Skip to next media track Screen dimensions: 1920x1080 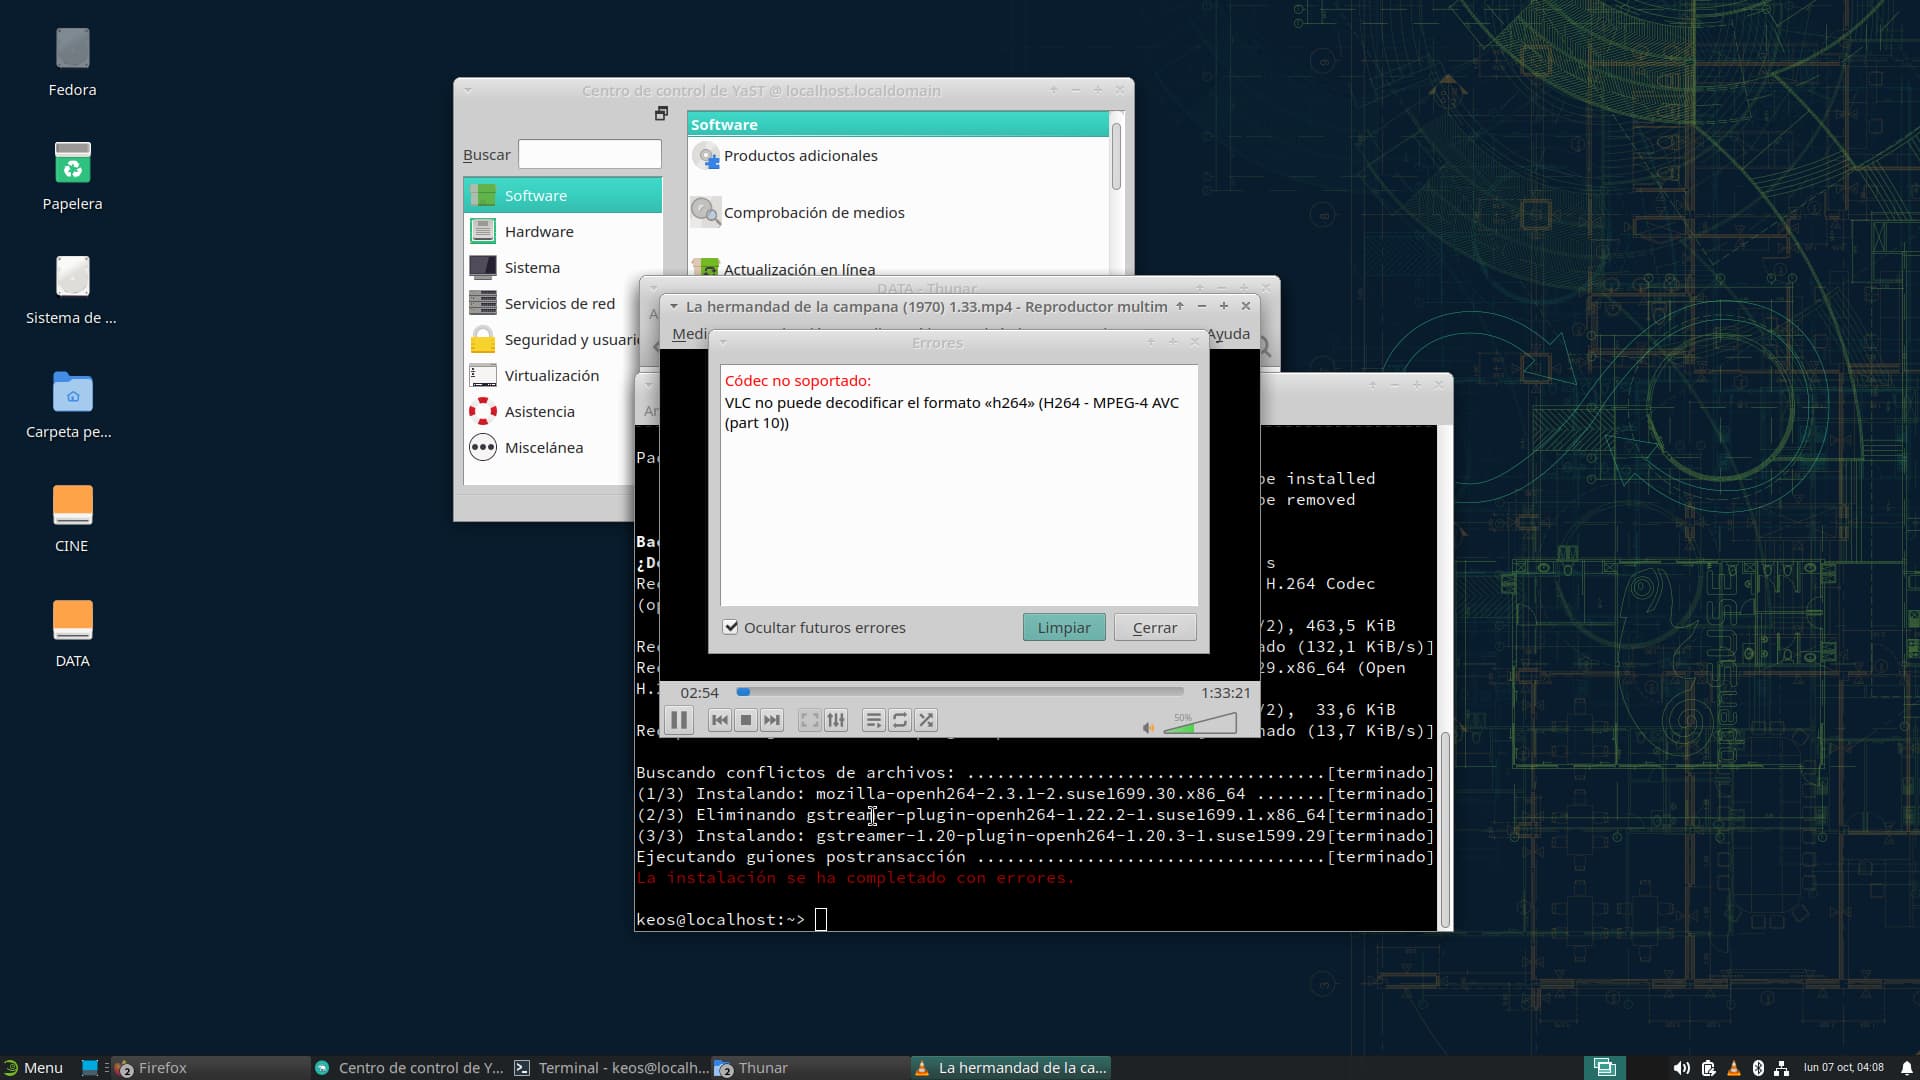click(x=771, y=720)
